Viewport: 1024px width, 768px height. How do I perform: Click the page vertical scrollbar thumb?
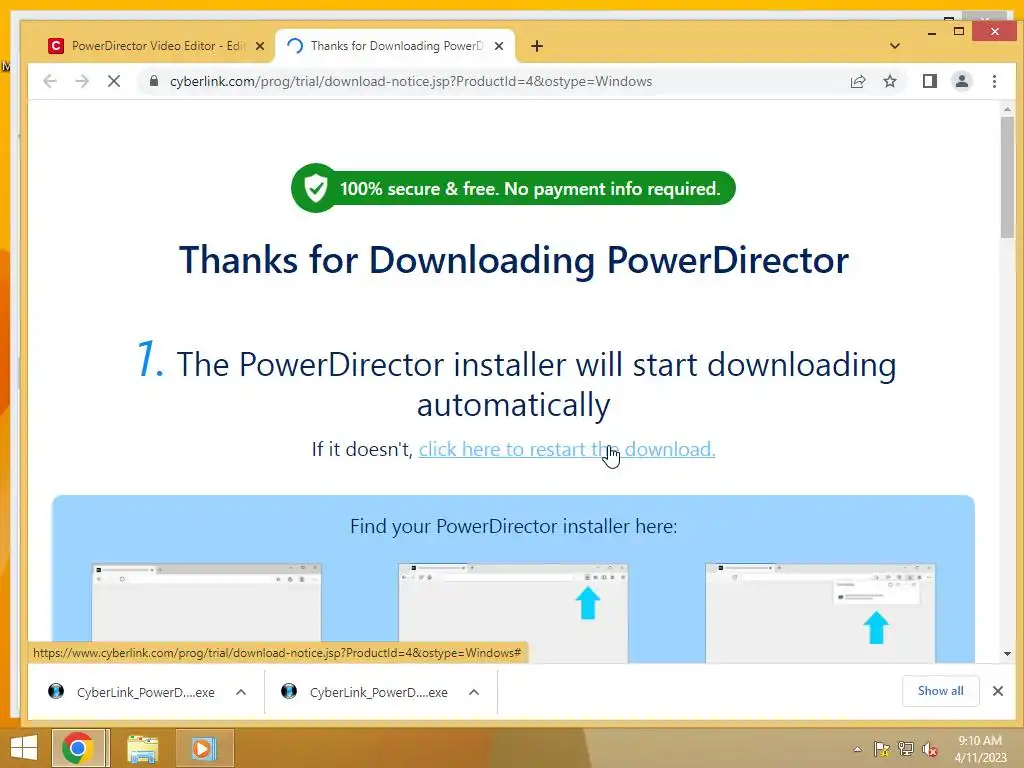pyautogui.click(x=1007, y=178)
